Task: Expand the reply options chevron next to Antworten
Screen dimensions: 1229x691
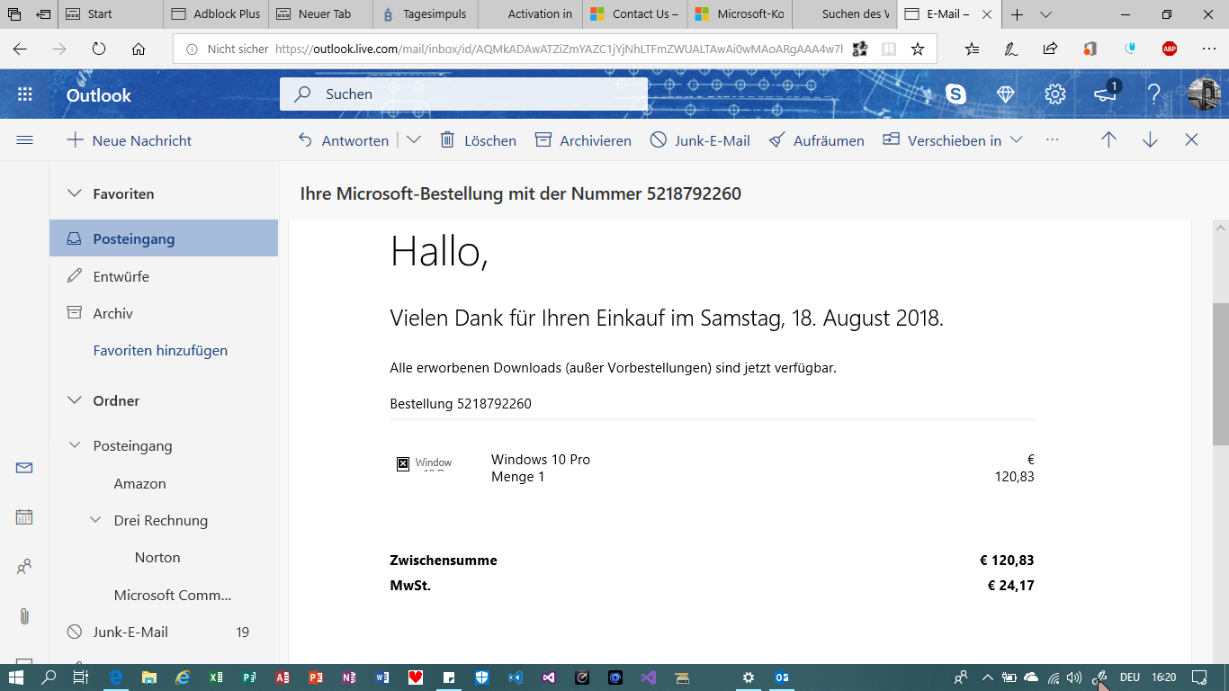Action: 414,140
